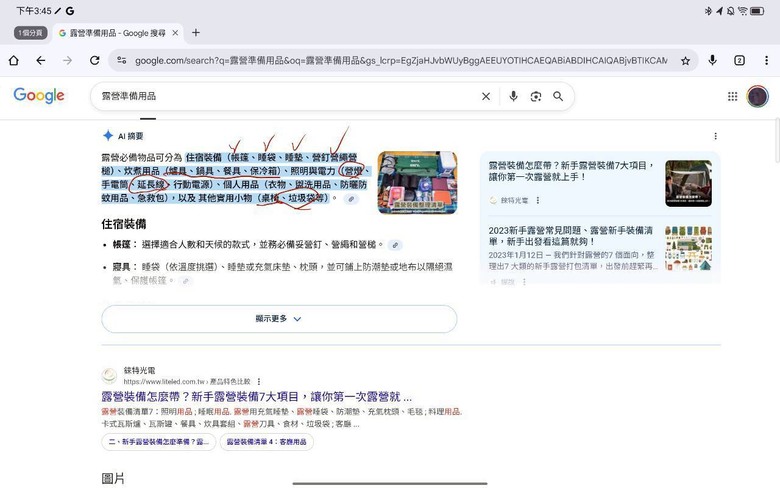Start voice search in Google search box
This screenshot has width=780, height=488.
point(513,96)
